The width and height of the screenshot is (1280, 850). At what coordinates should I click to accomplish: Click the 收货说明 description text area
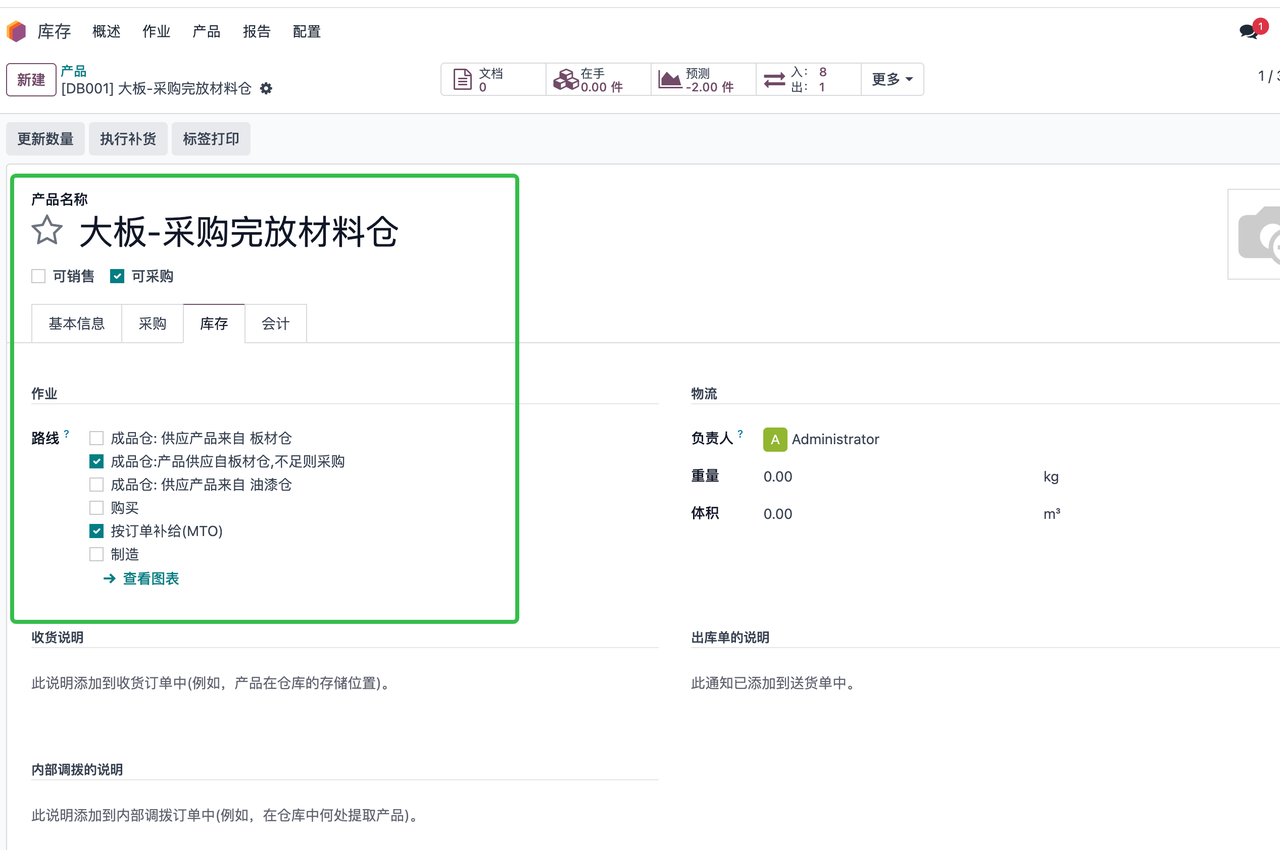point(344,684)
